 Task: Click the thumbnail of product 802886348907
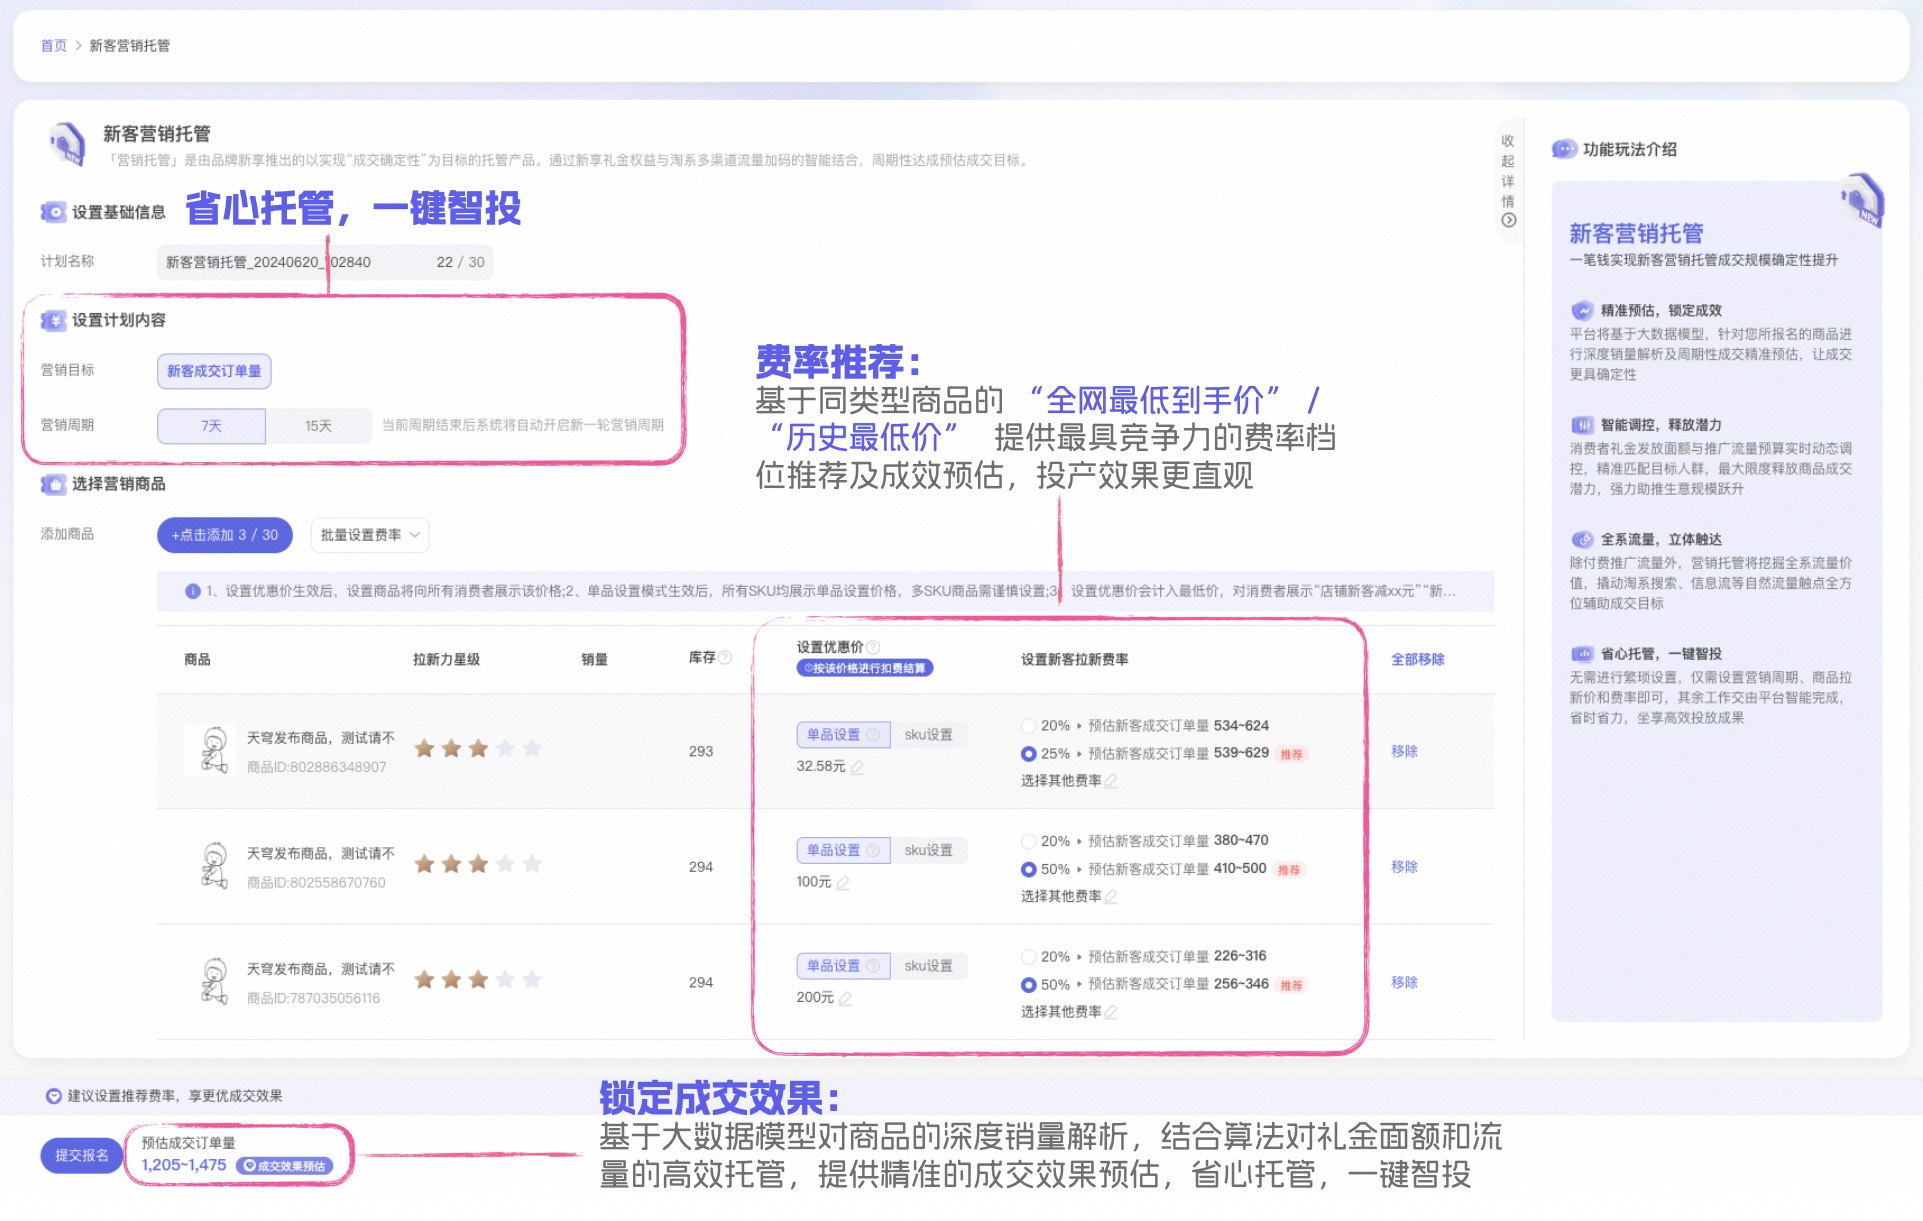click(211, 751)
